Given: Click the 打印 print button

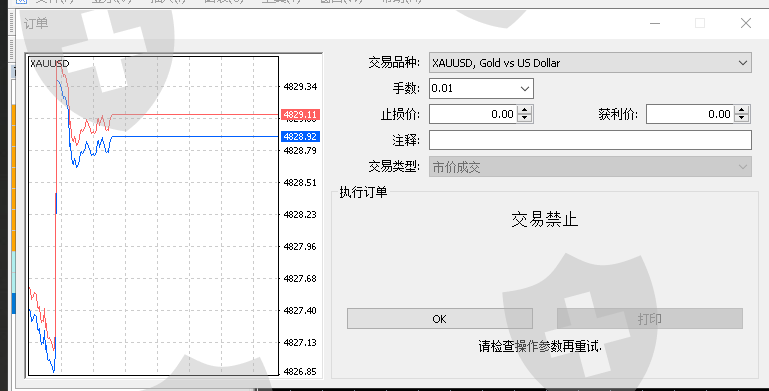Looking at the screenshot, I should pos(649,319).
